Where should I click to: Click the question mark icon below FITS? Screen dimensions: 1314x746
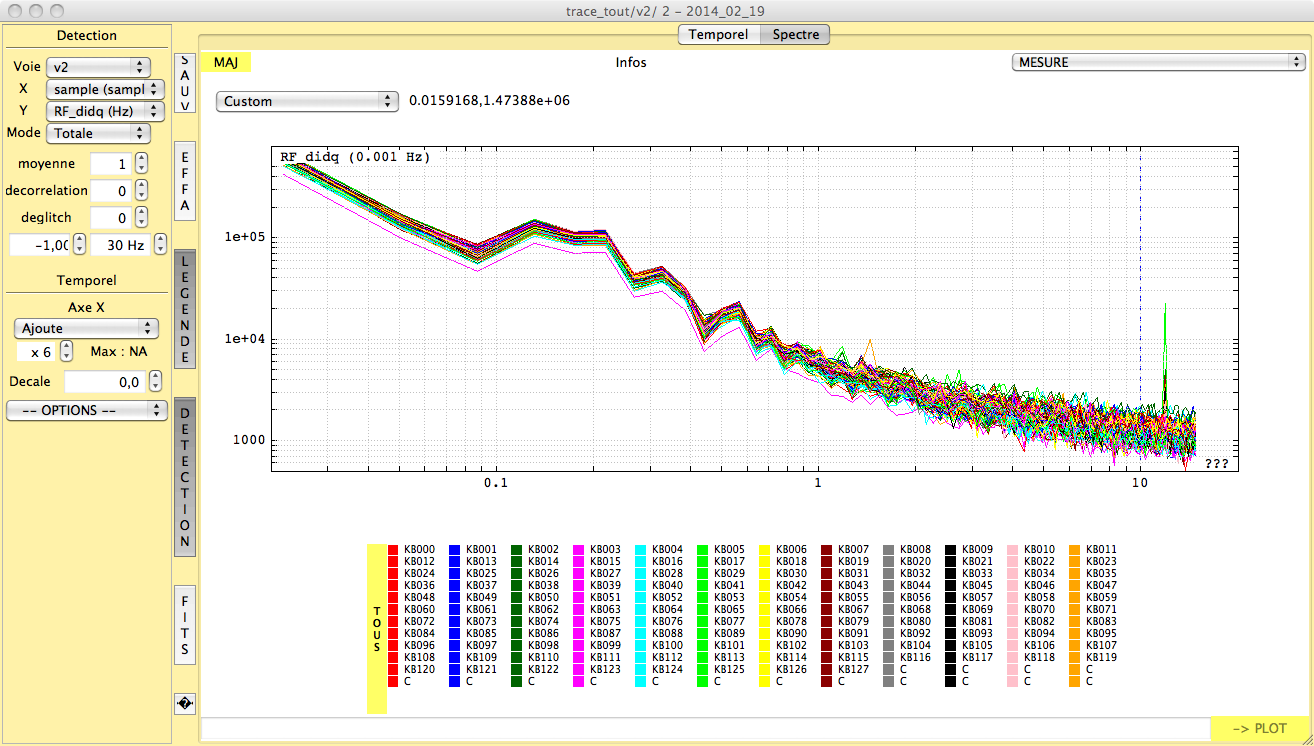coord(185,704)
